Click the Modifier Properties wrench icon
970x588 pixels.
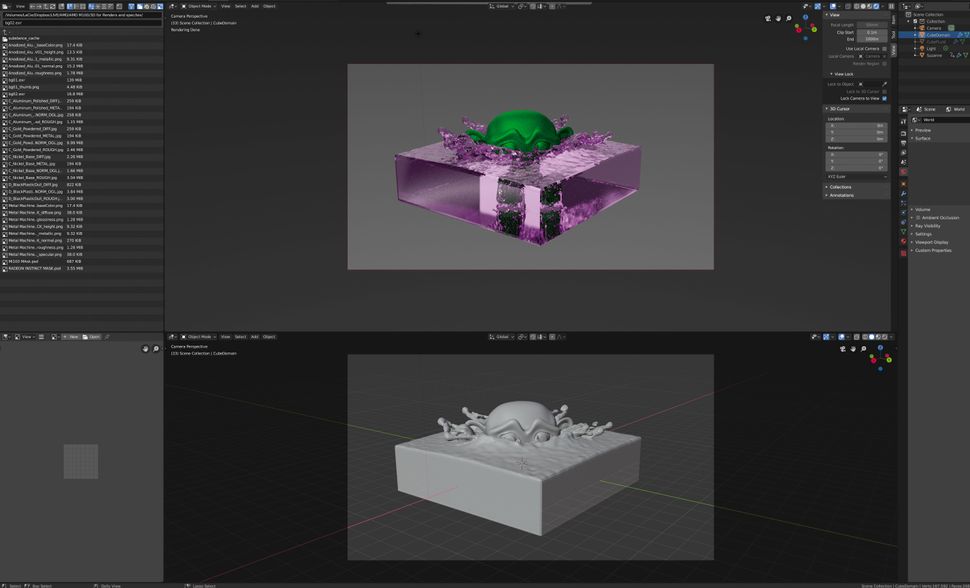click(904, 194)
